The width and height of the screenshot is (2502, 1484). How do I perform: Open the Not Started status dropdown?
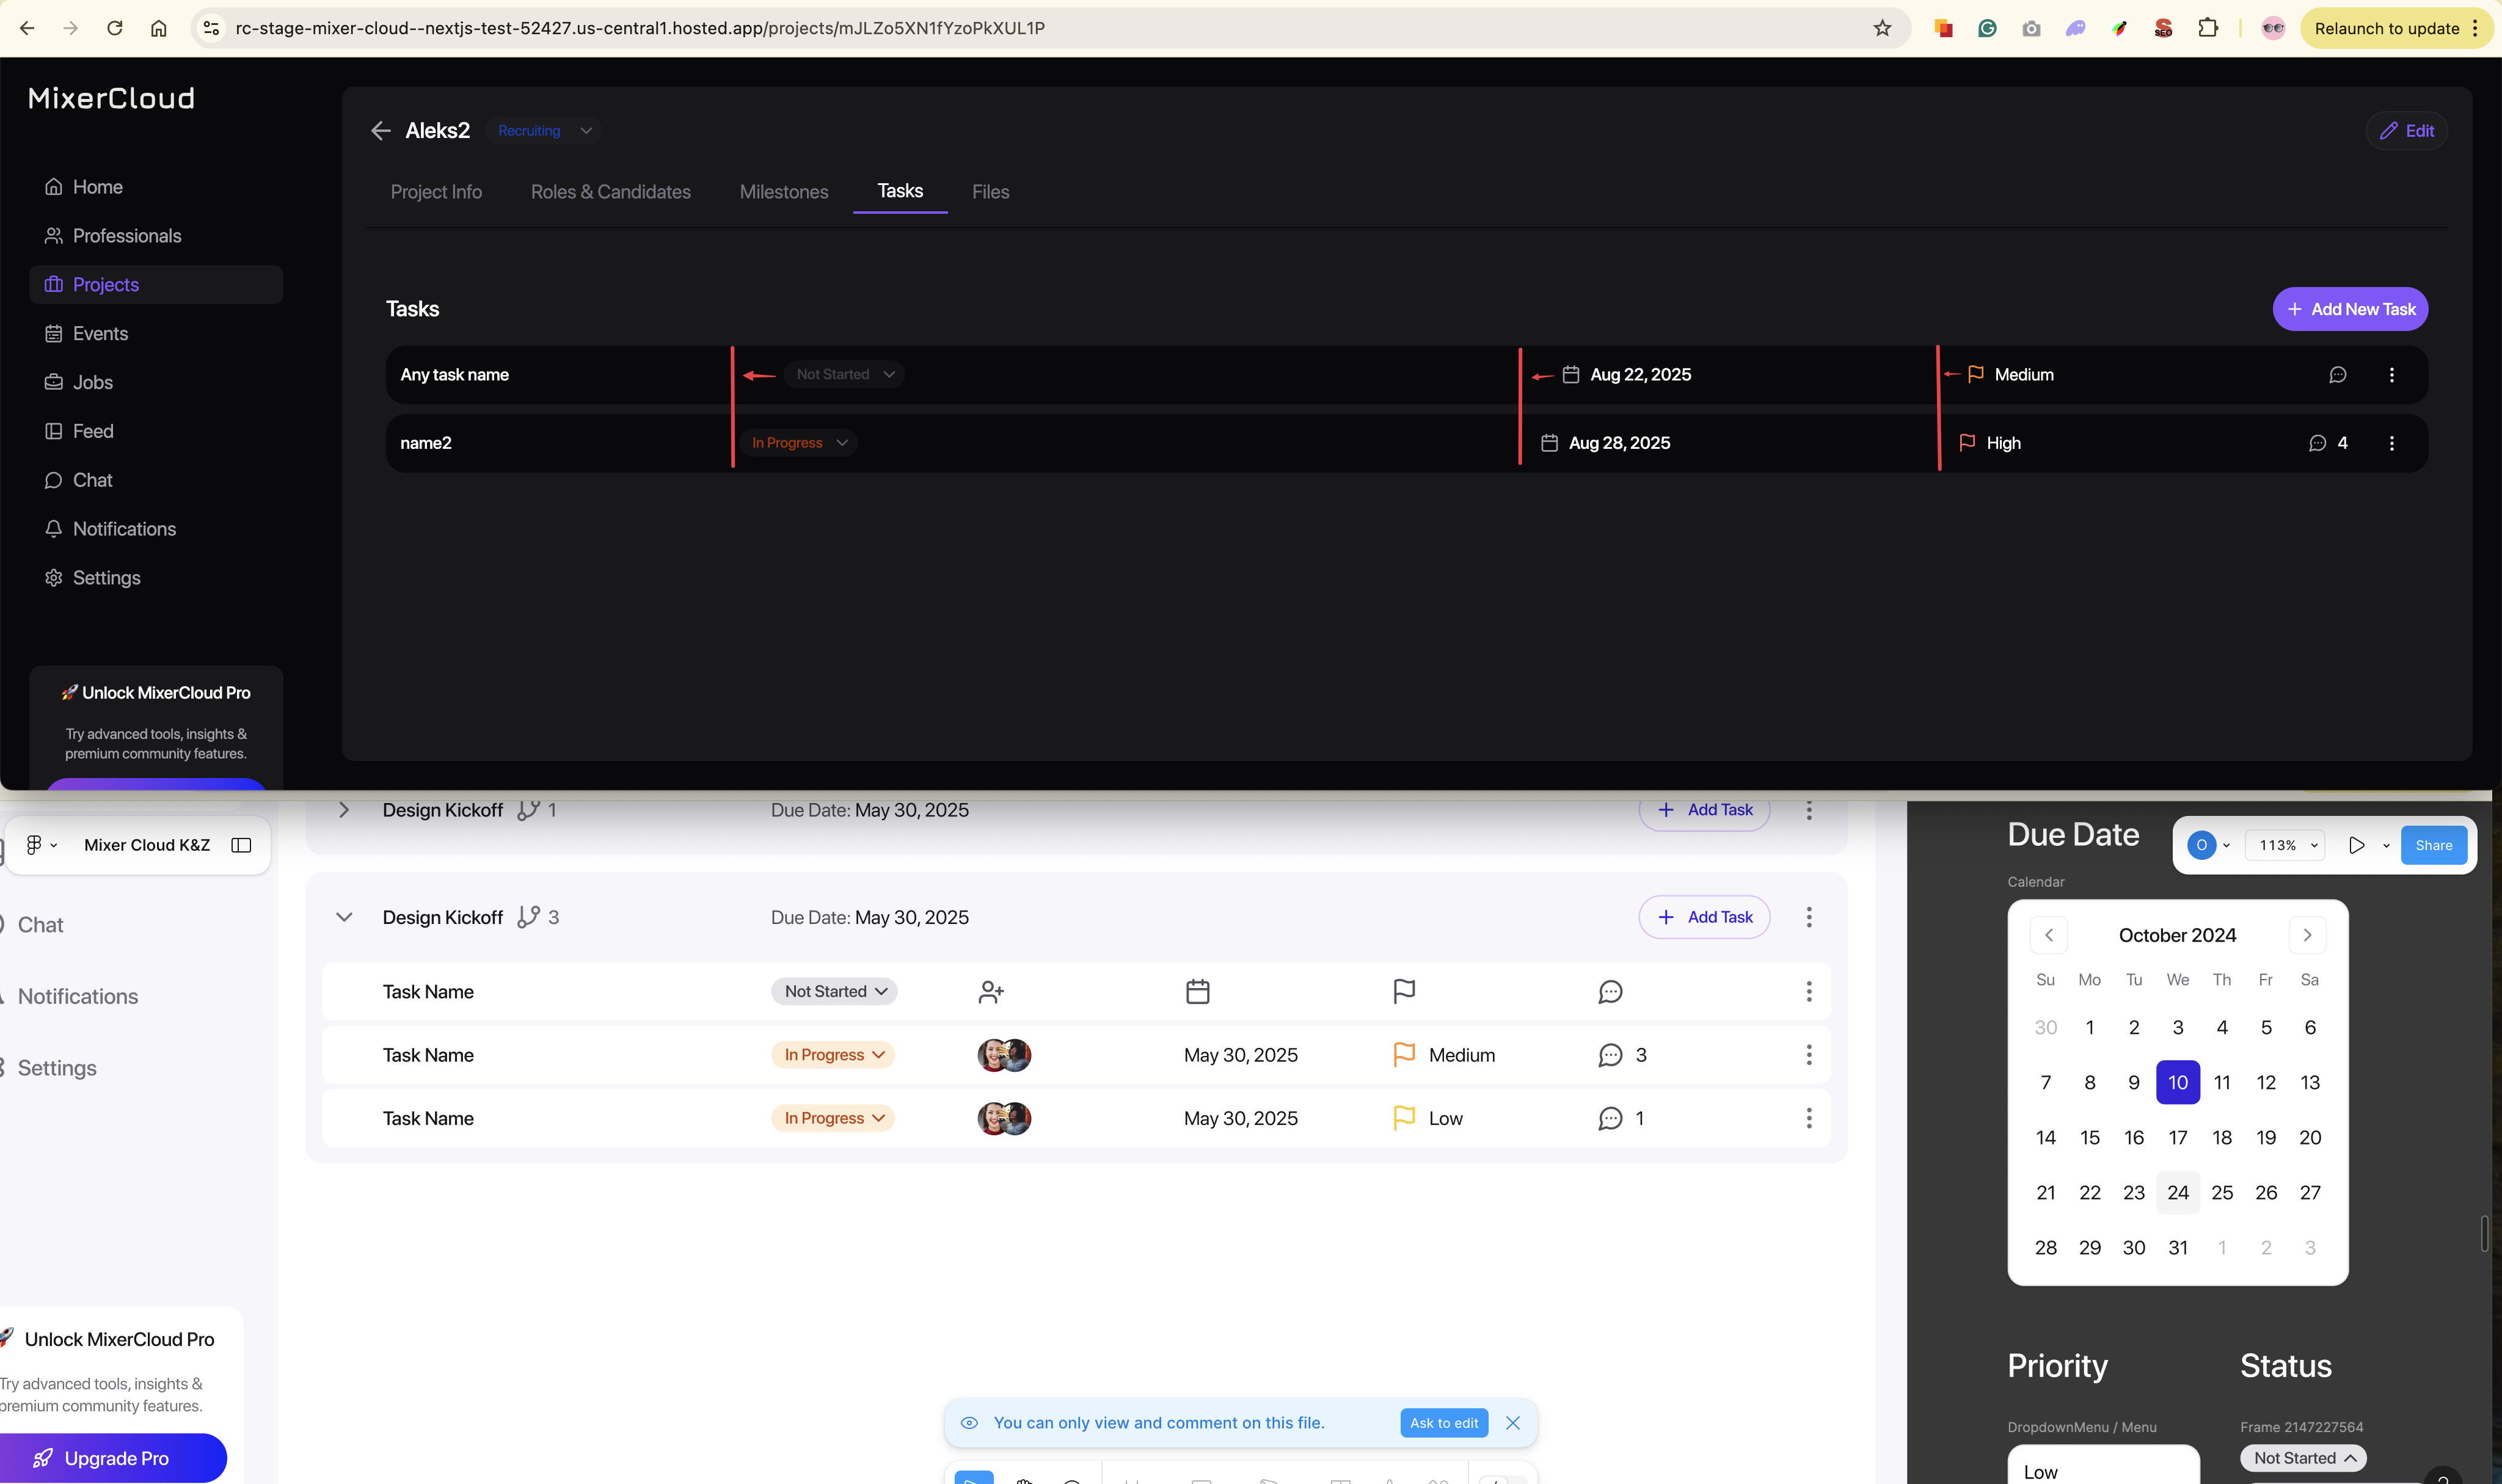tap(844, 375)
